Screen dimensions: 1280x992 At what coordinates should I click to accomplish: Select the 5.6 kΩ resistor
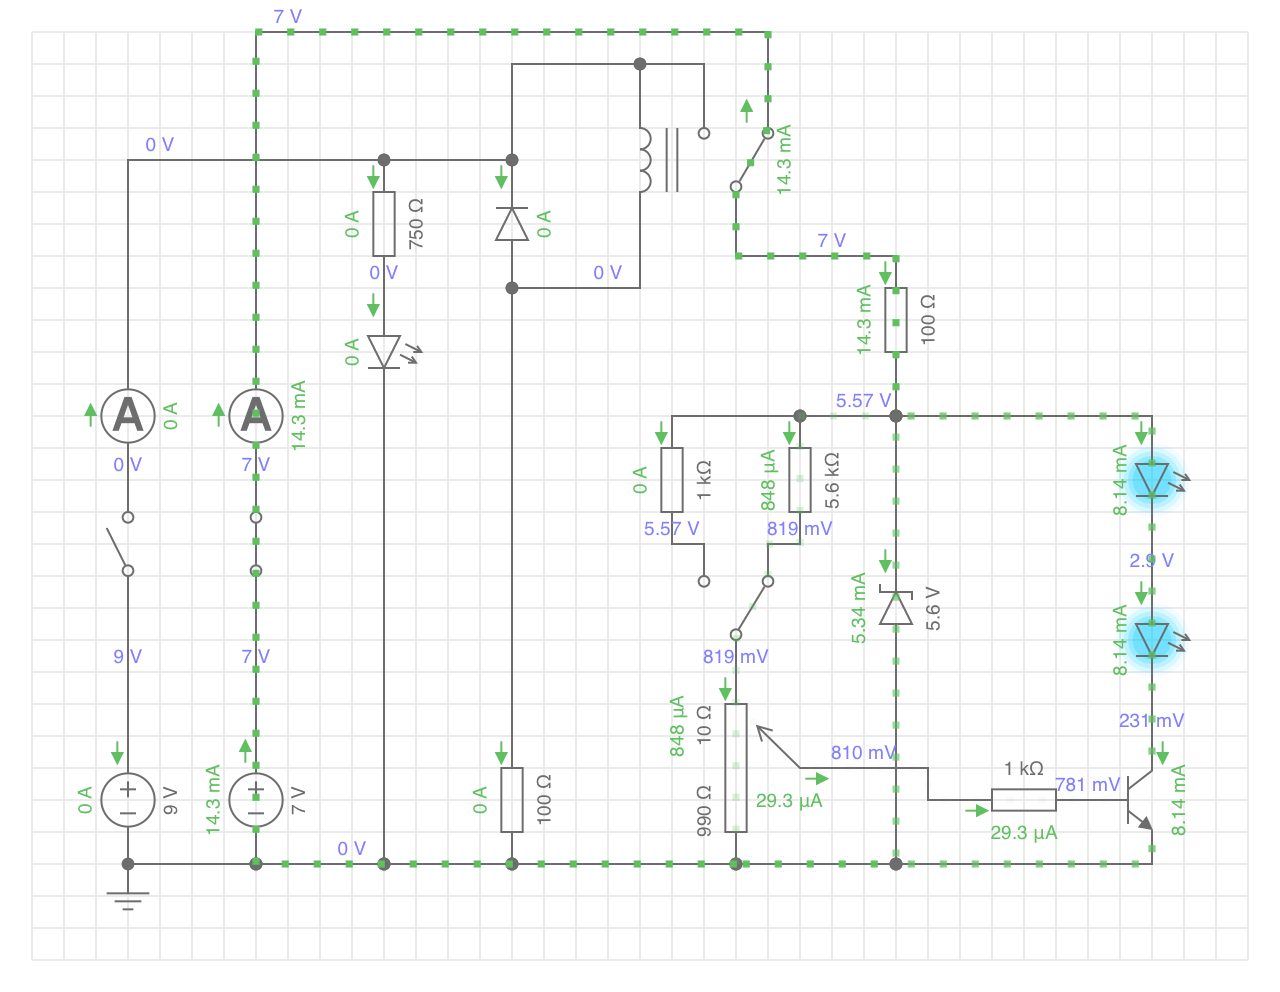coord(800,480)
